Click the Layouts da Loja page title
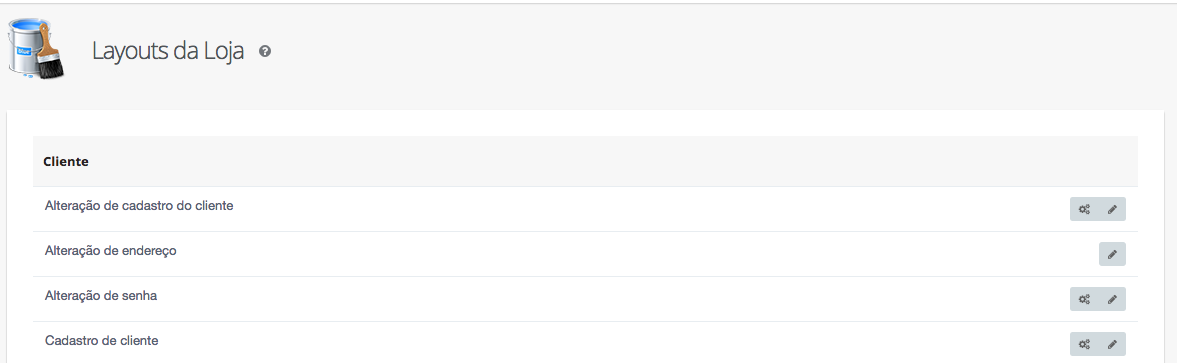 [x=168, y=52]
